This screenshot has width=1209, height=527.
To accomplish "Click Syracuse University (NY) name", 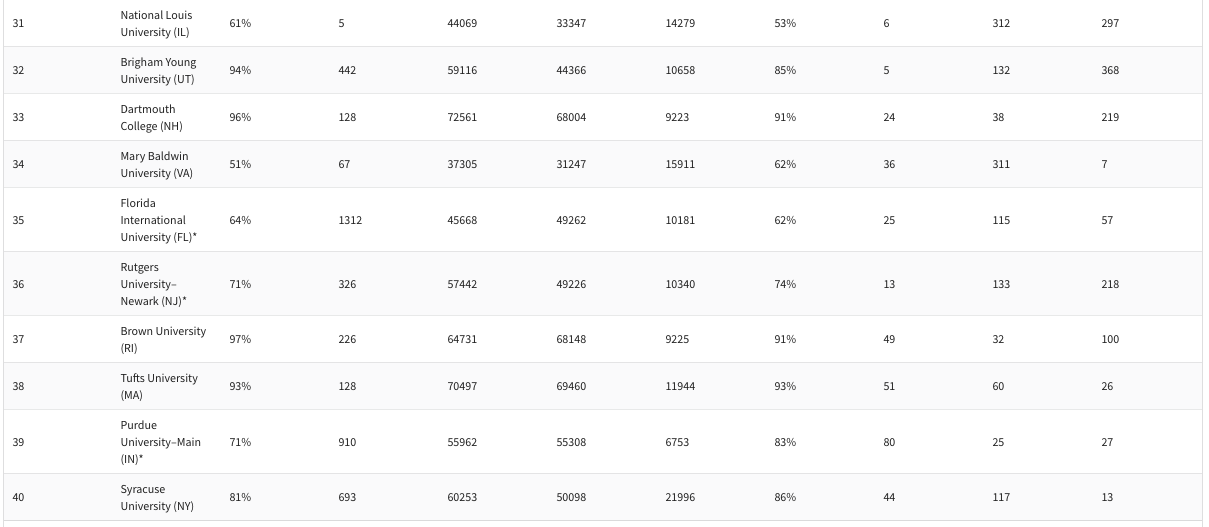I will click(x=157, y=497).
